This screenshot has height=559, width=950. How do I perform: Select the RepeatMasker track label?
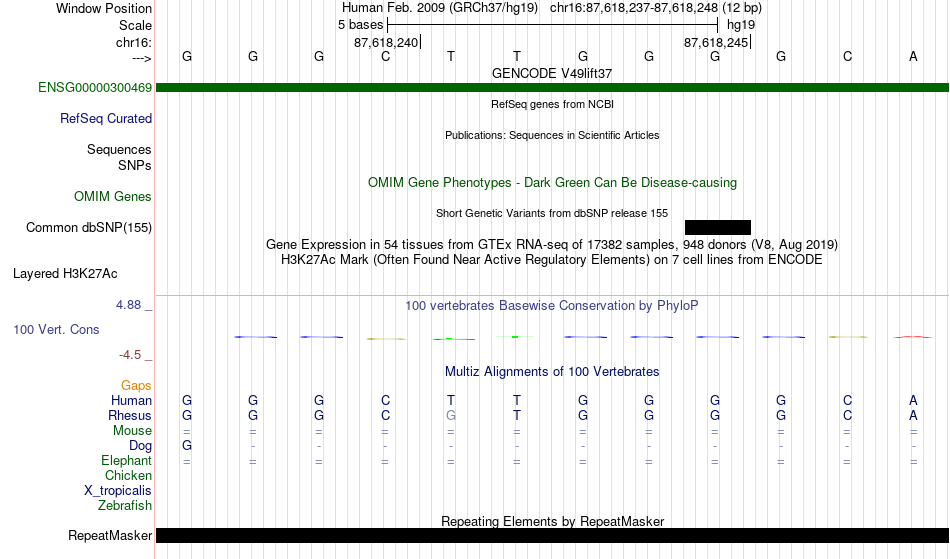(110, 535)
